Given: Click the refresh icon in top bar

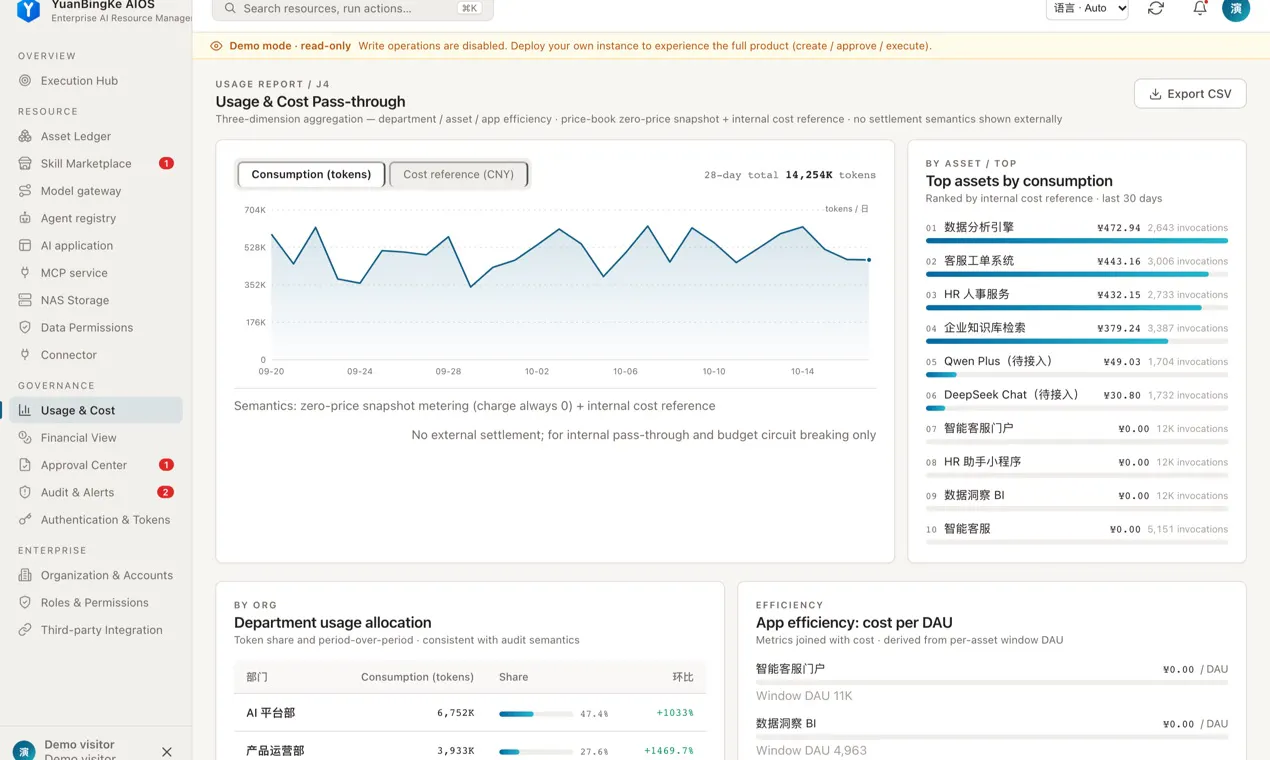Looking at the screenshot, I should point(1156,8).
